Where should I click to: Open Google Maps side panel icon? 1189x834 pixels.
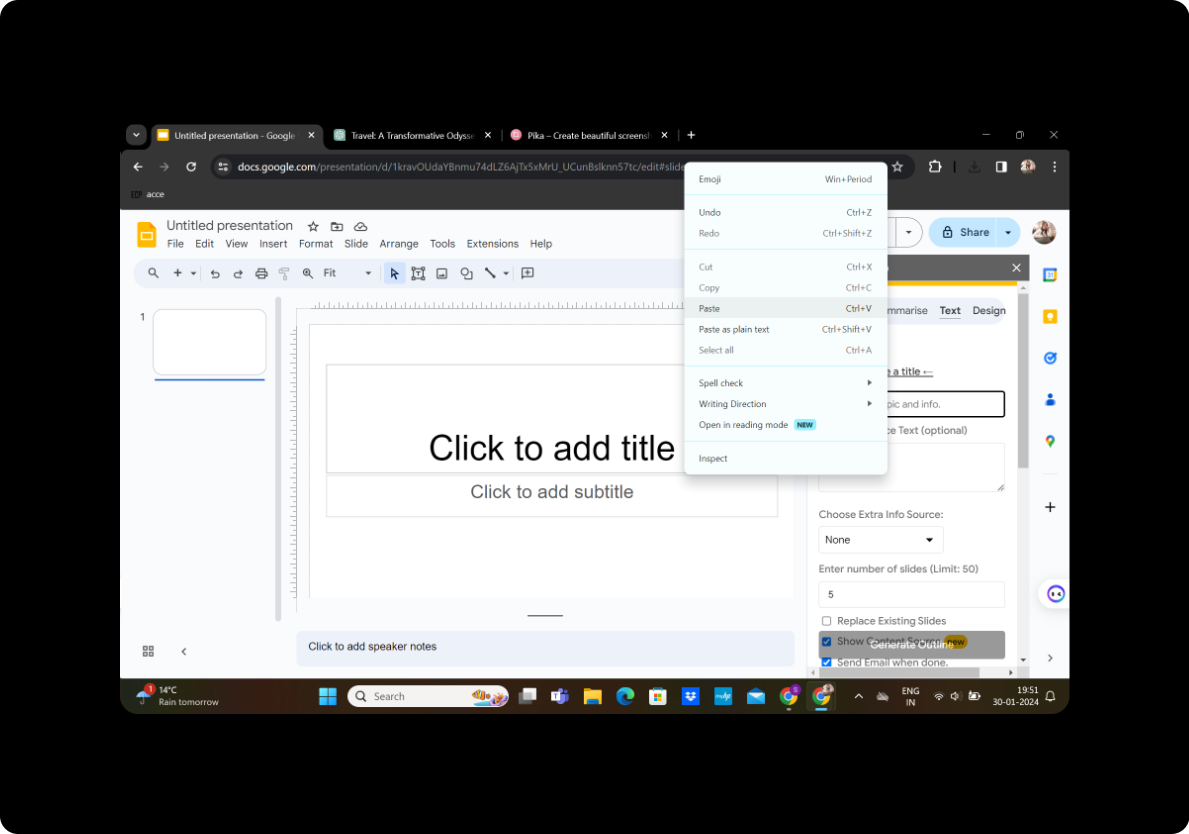(1050, 441)
